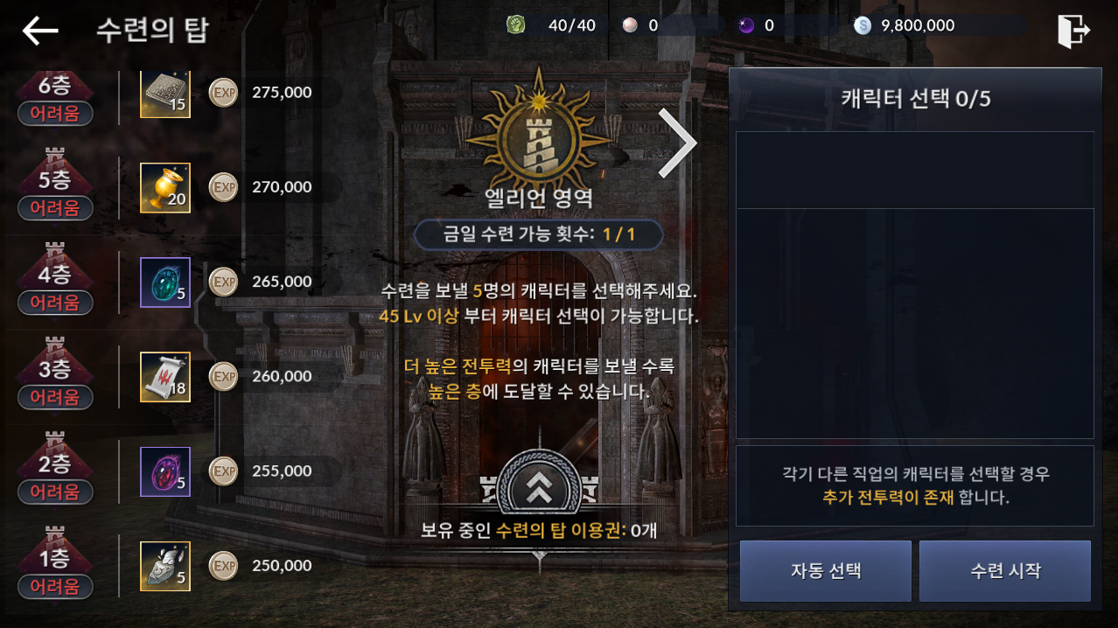The width and height of the screenshot is (1118, 628).
Task: Advance to next region with the right chevron
Action: pos(677,143)
